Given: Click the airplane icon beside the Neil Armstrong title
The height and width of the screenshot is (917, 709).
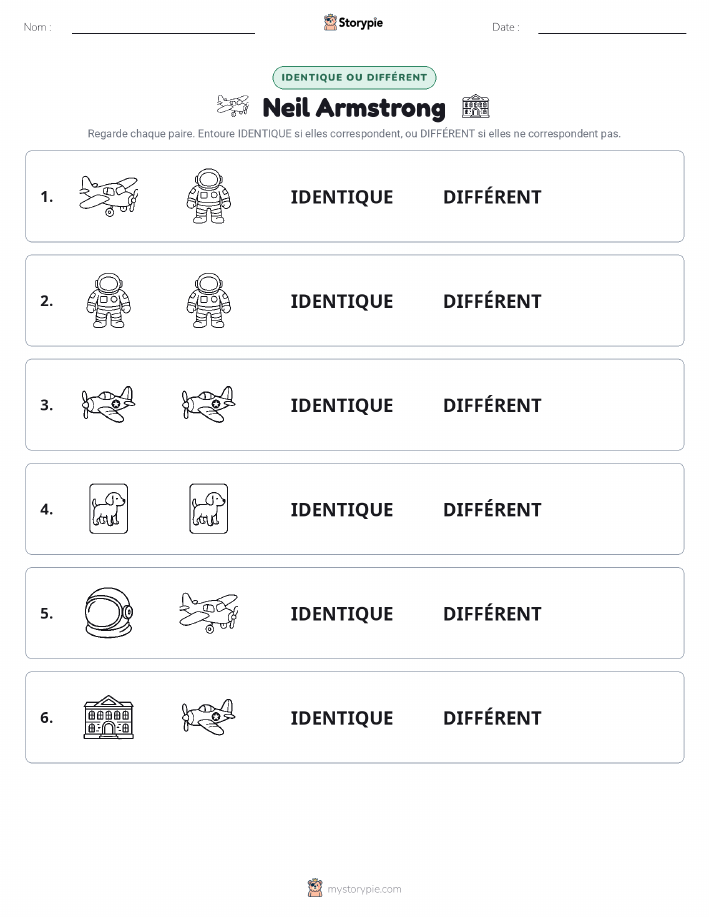Looking at the screenshot, I should click(233, 106).
